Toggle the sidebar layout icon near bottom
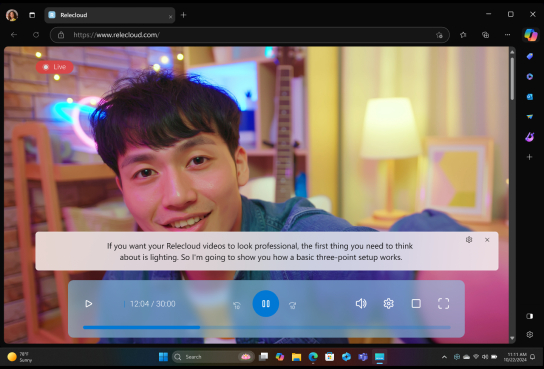This screenshot has height=369, width=544. tap(529, 316)
